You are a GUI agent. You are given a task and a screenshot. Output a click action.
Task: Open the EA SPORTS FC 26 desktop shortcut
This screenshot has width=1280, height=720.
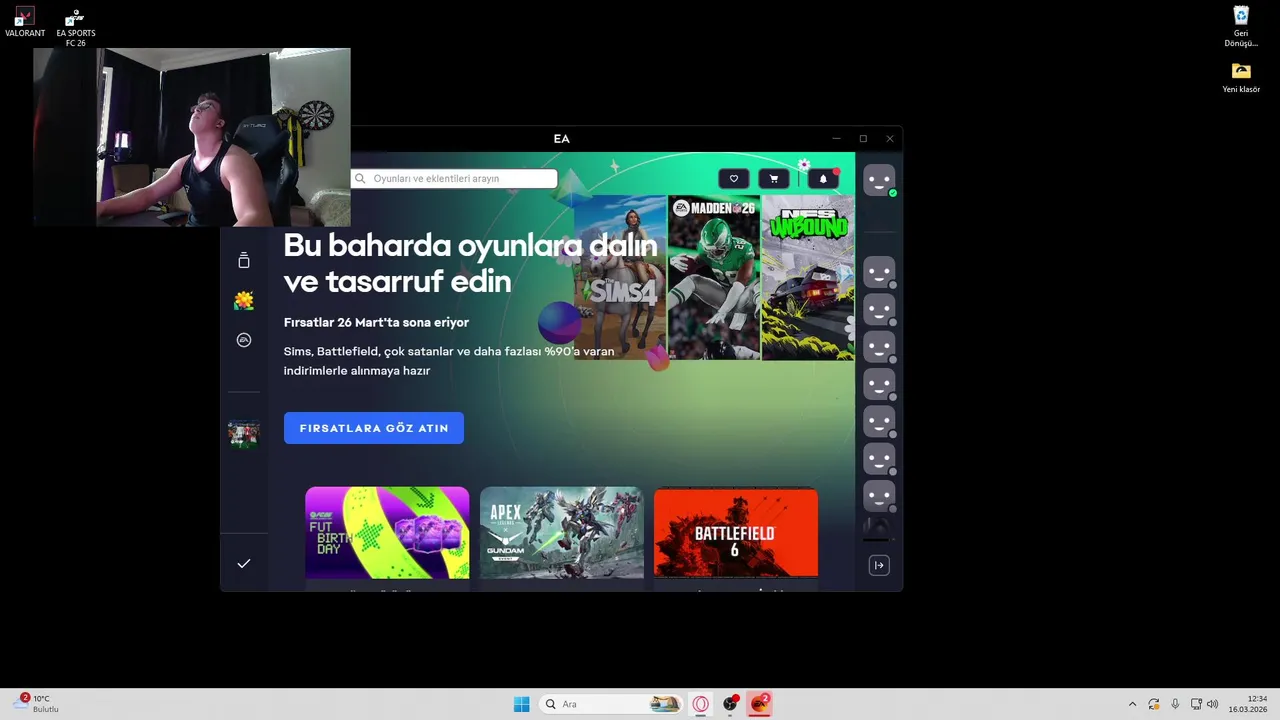tap(76, 27)
